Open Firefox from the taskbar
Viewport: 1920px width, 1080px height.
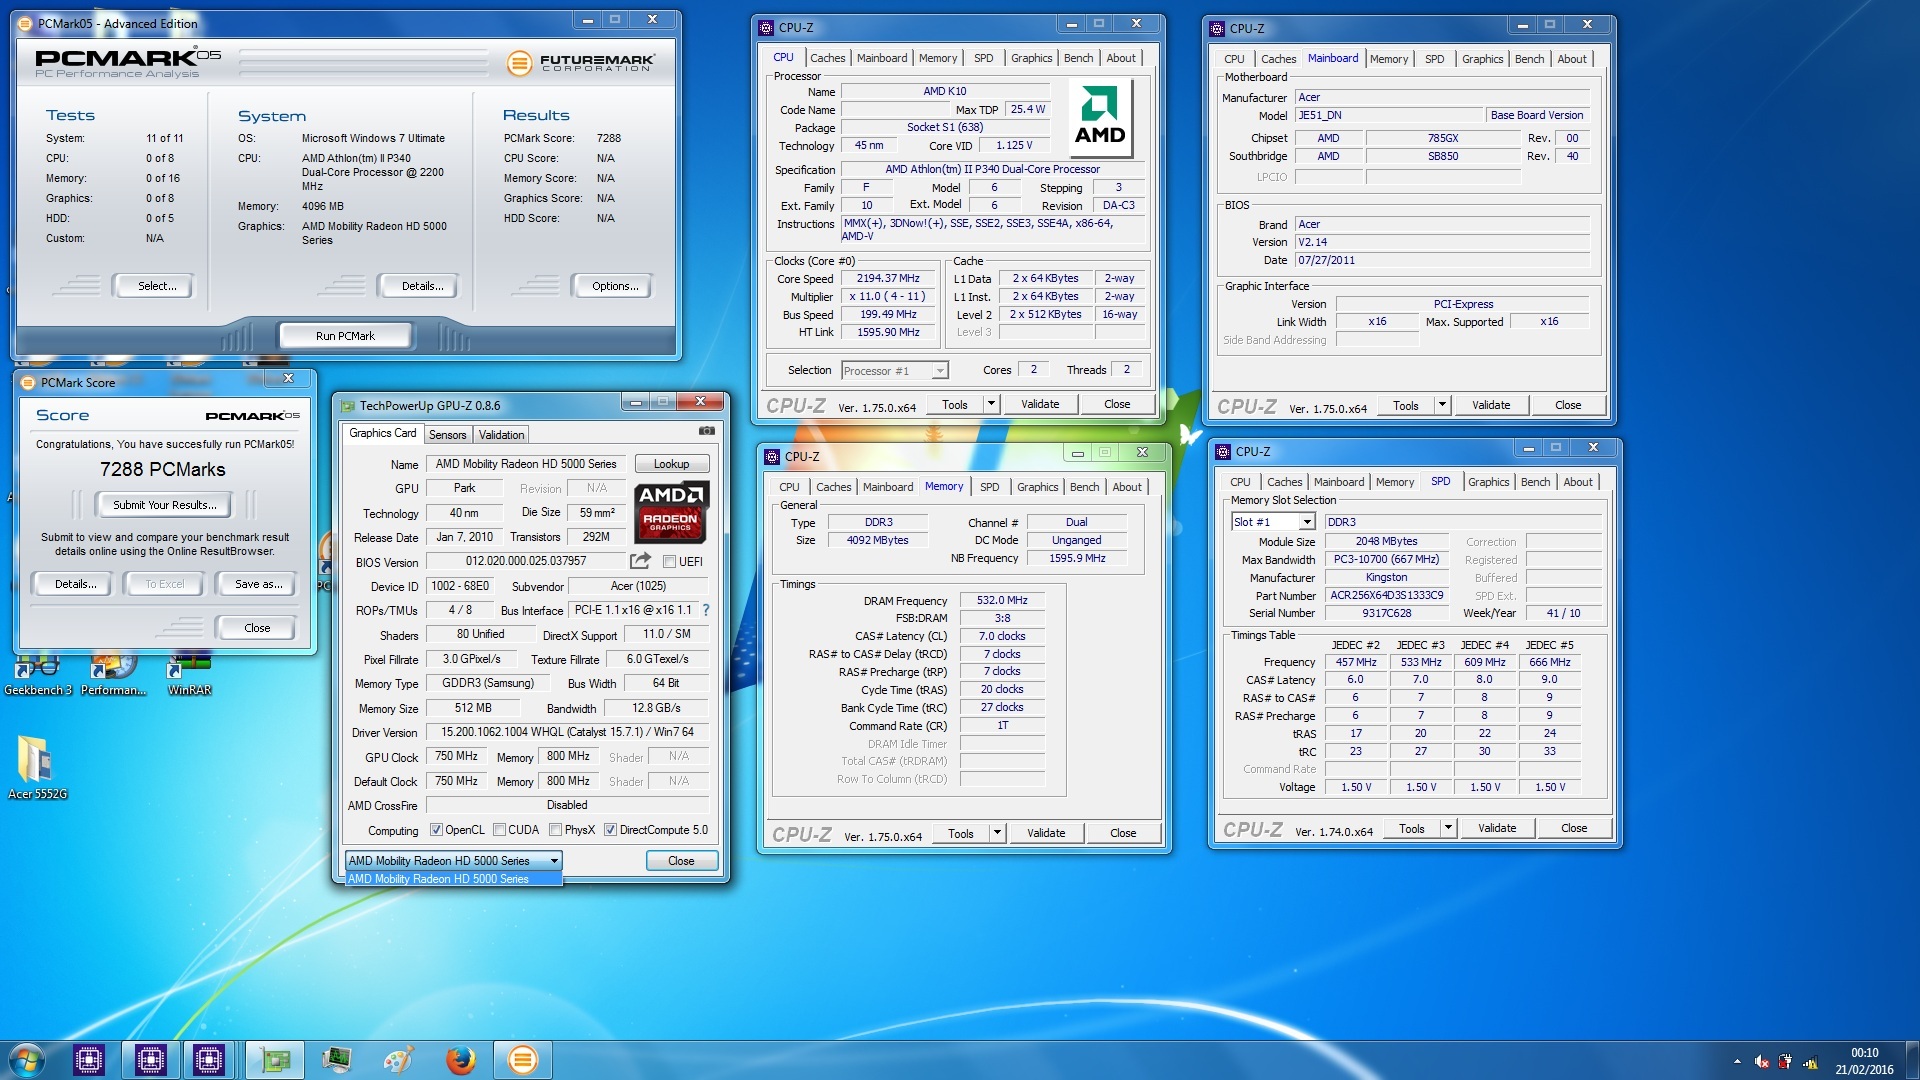point(460,1059)
